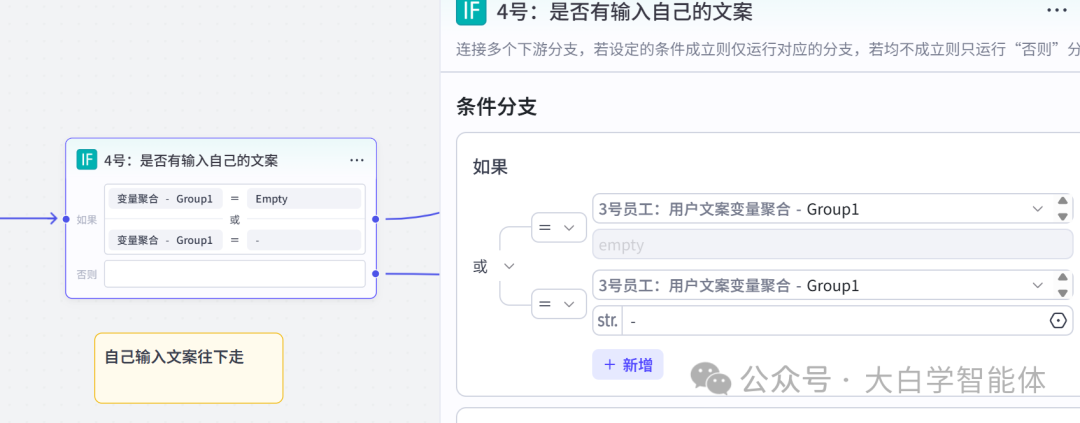Click the 如果 label in the panel
The width and height of the screenshot is (1080, 423).
[490, 166]
